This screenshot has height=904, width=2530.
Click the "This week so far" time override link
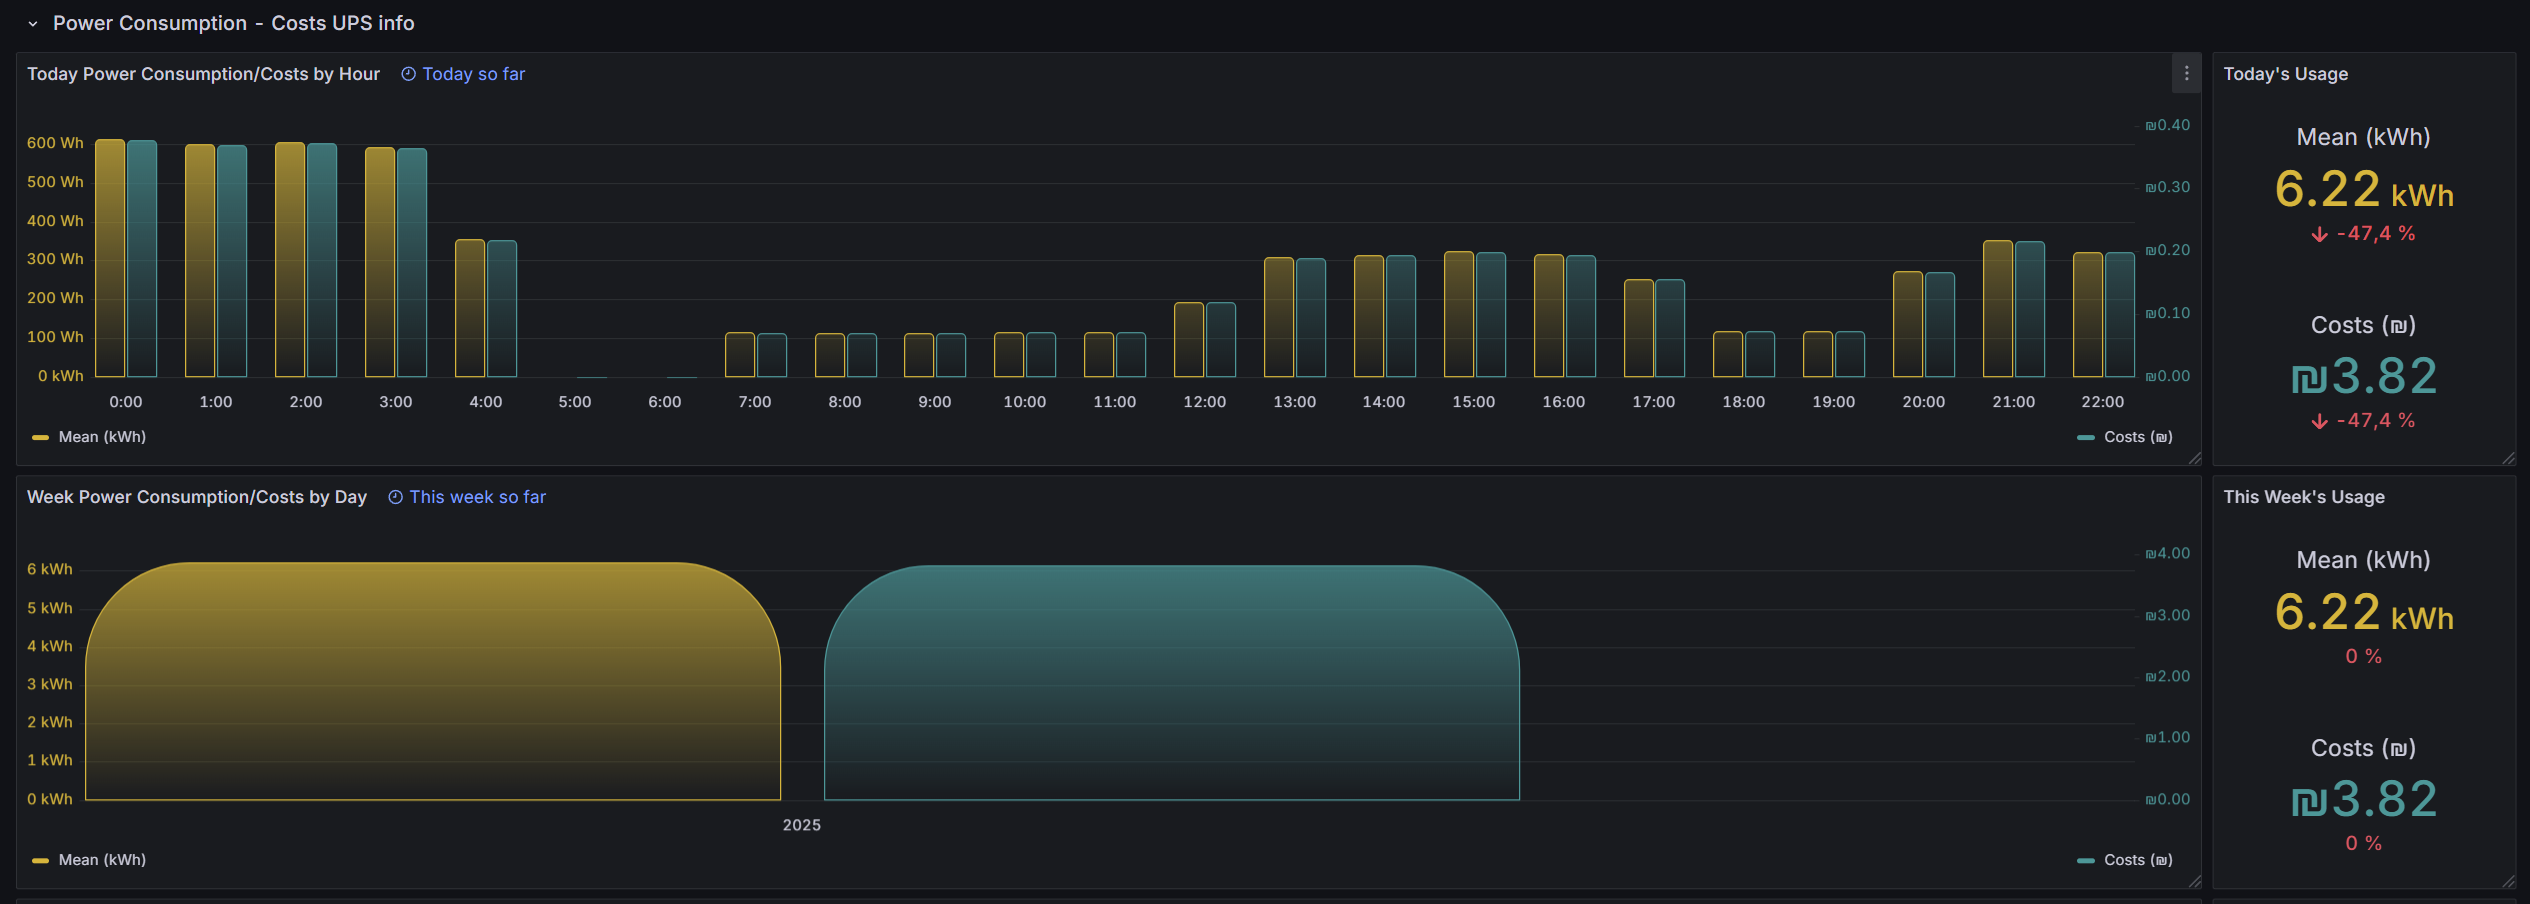477,497
